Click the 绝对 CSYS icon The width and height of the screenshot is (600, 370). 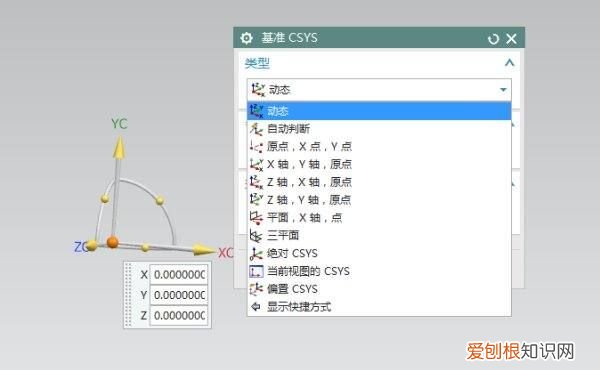click(x=256, y=253)
